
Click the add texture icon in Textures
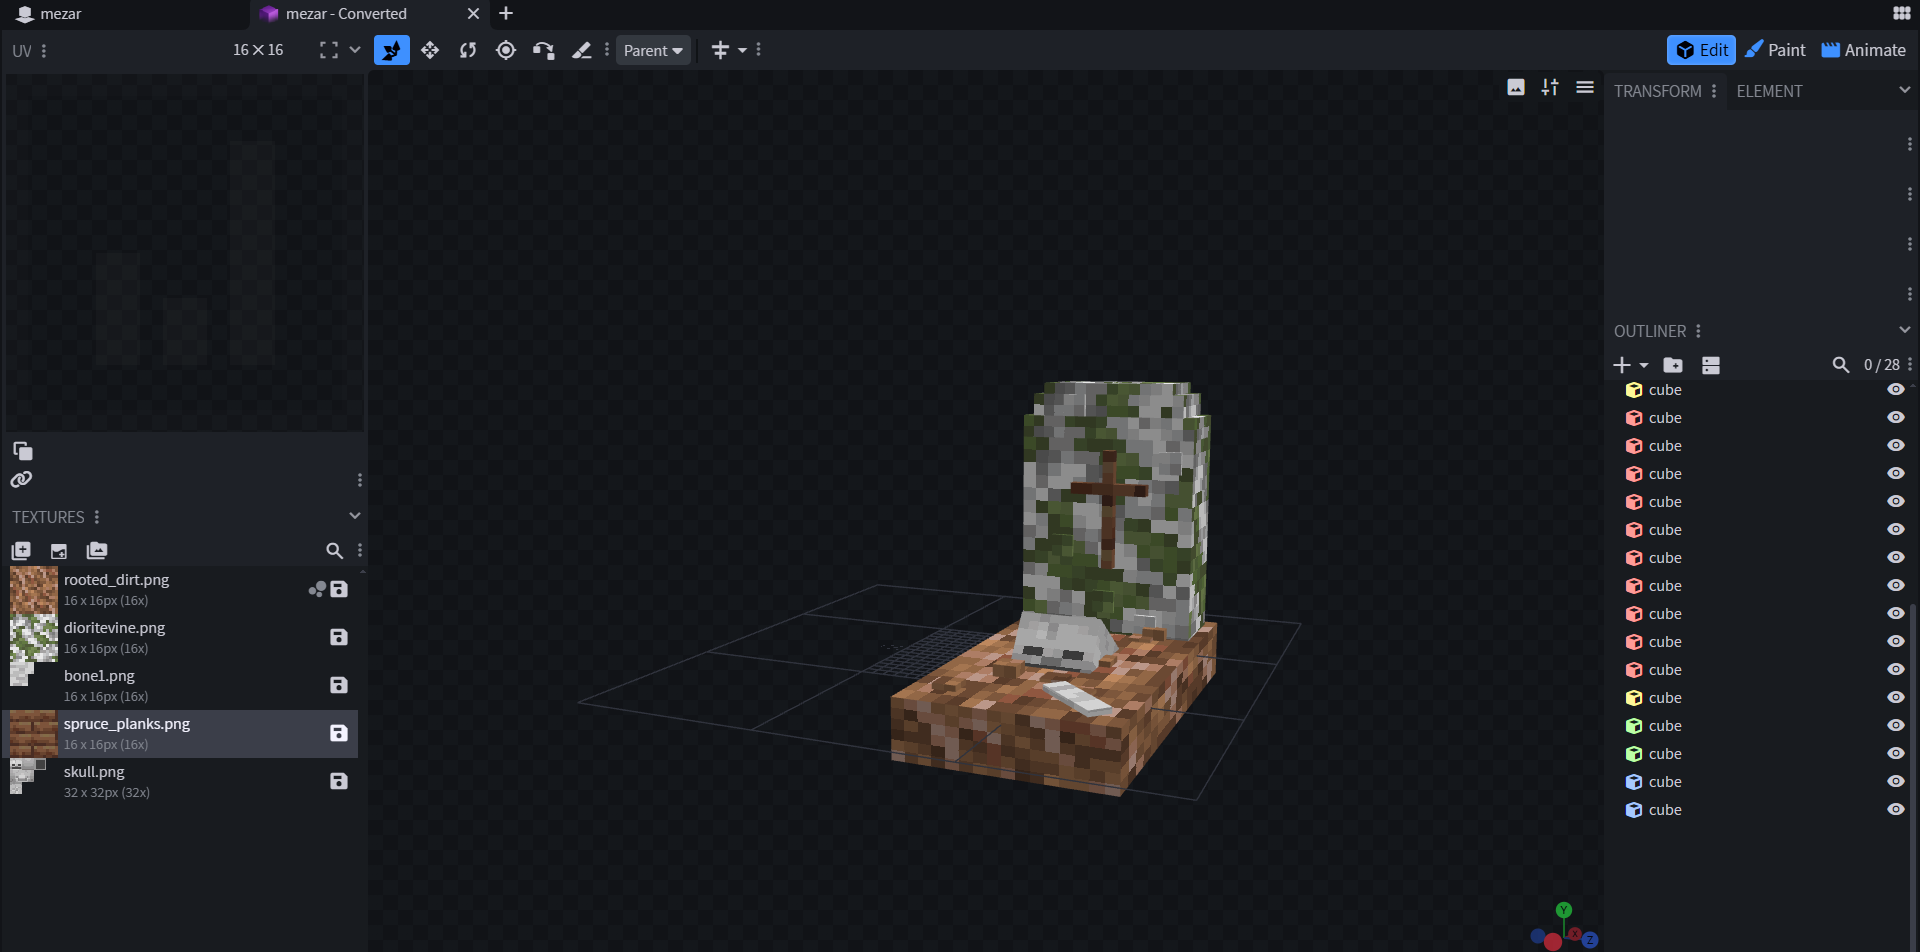pyautogui.click(x=21, y=550)
